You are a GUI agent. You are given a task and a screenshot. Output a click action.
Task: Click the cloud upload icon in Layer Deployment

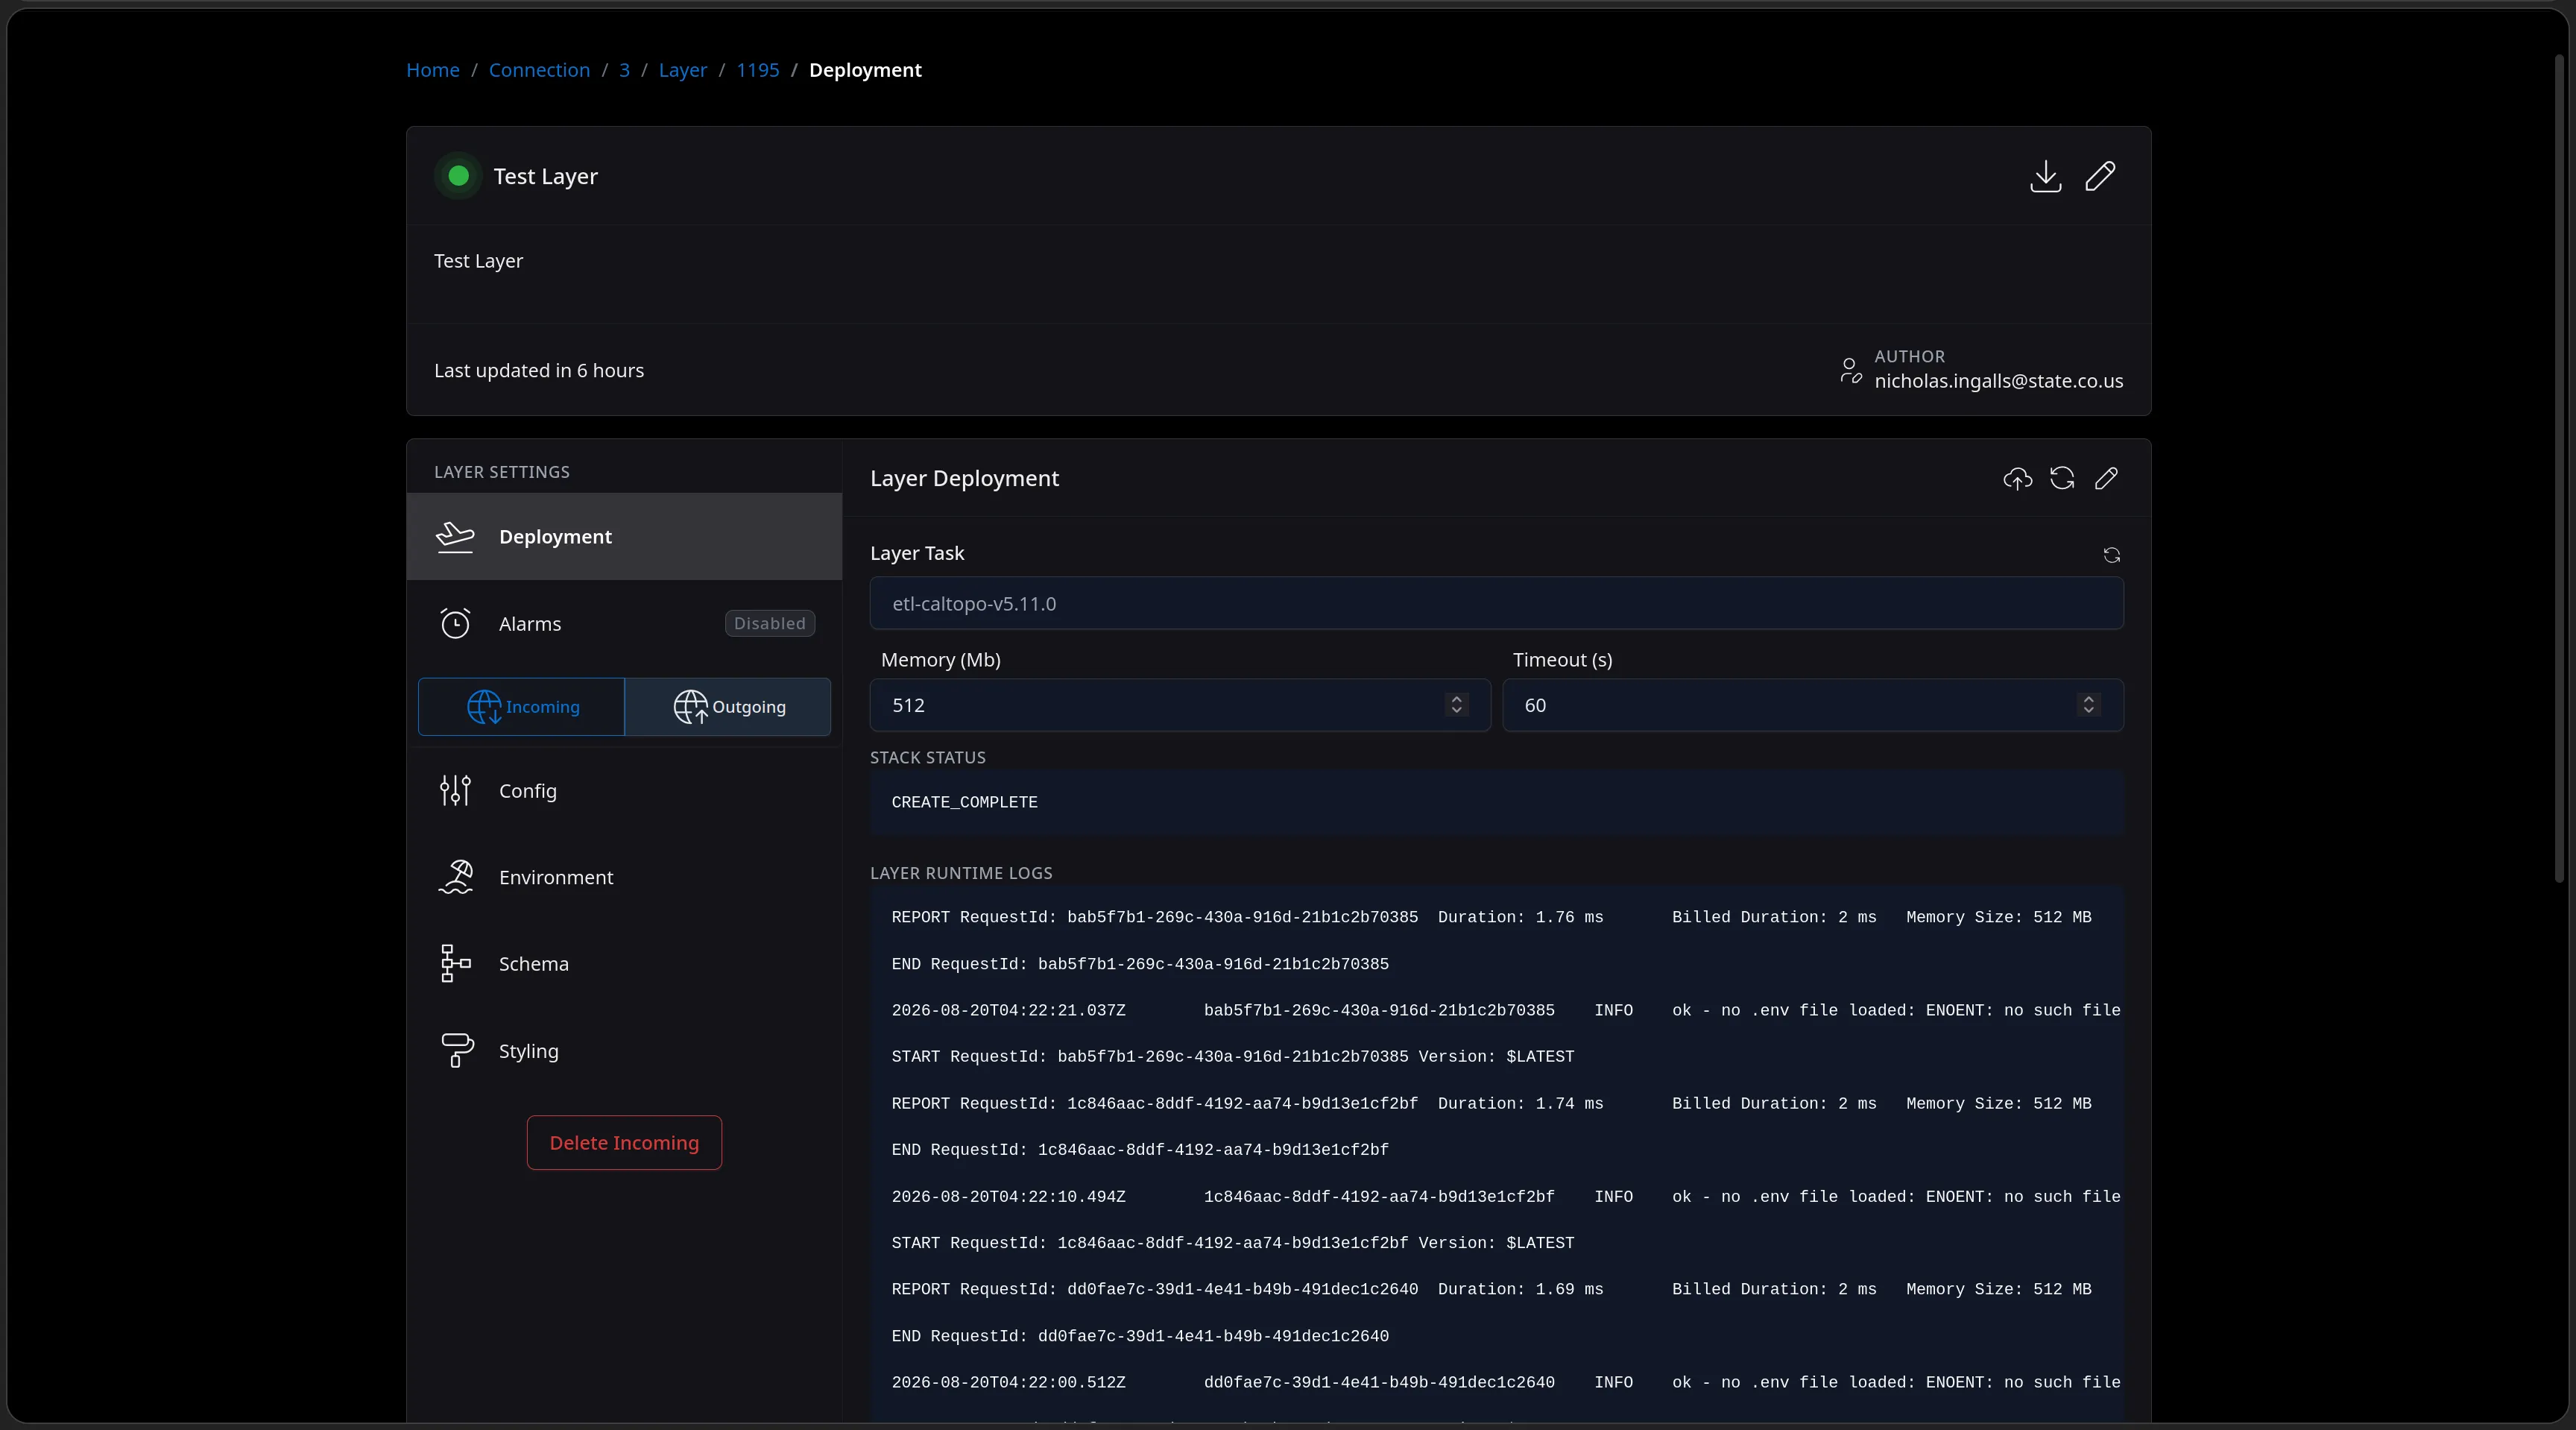tap(2017, 478)
